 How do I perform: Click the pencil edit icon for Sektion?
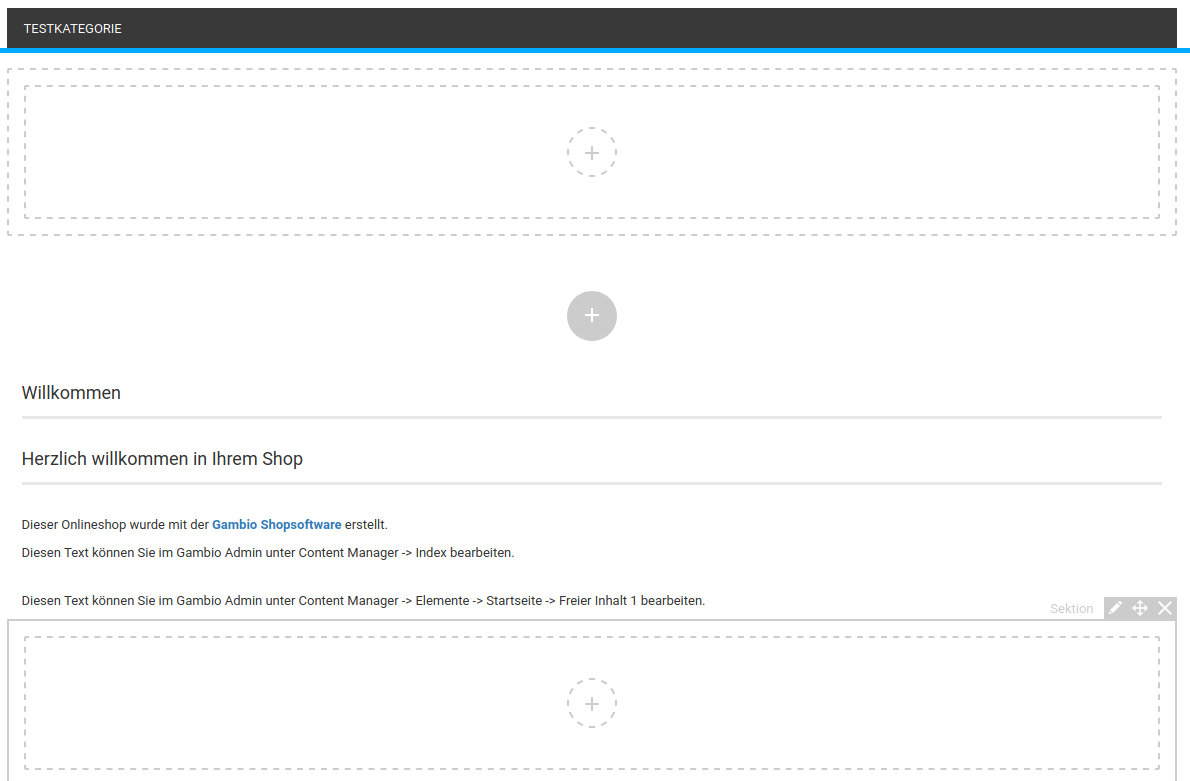coord(1115,608)
